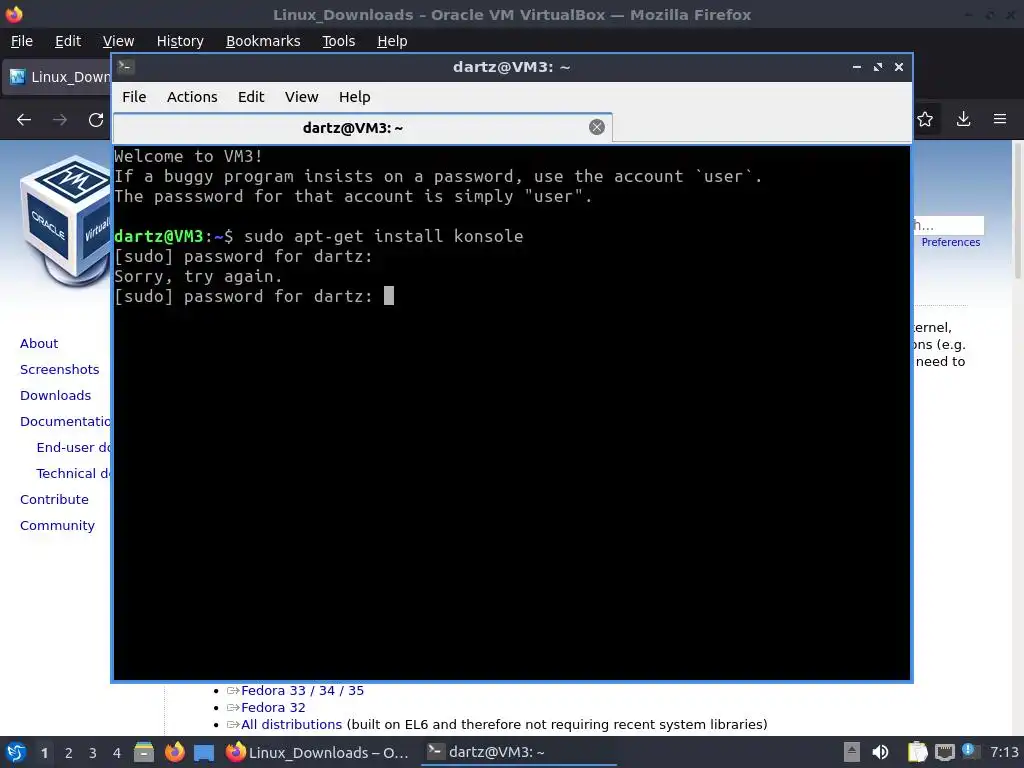This screenshot has width=1024, height=768.
Task: Switch to Linux_Downloads Firefox taskbar window
Action: coord(318,752)
